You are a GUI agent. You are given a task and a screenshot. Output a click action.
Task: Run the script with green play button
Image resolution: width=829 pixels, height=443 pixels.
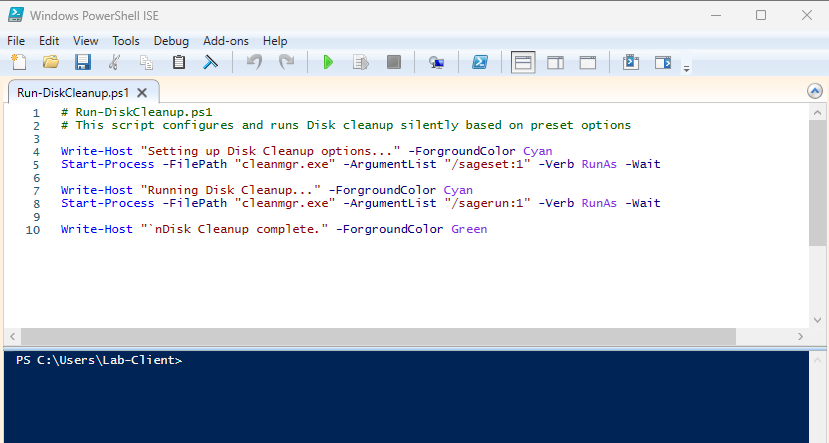pyautogui.click(x=328, y=62)
